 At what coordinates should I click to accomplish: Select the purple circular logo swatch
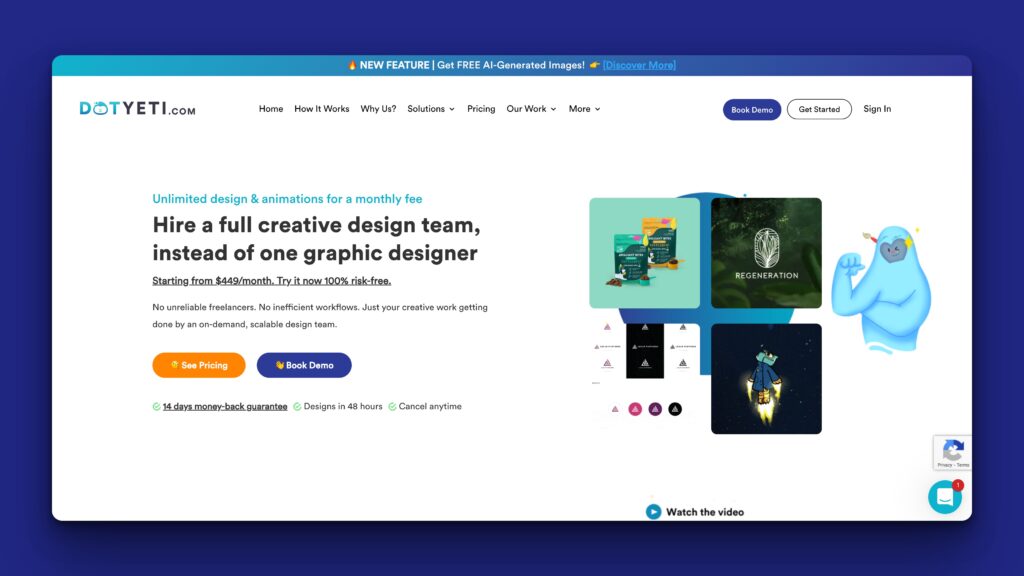655,409
